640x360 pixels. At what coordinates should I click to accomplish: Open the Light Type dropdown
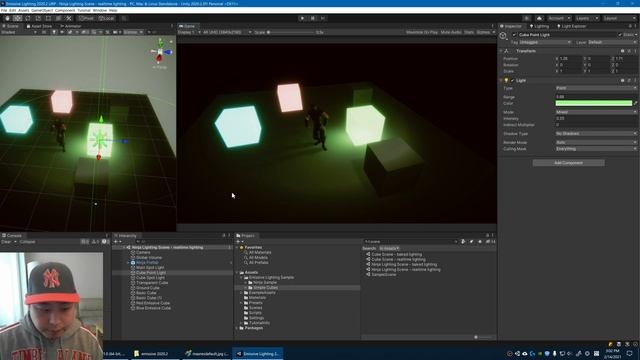pyautogui.click(x=596, y=88)
